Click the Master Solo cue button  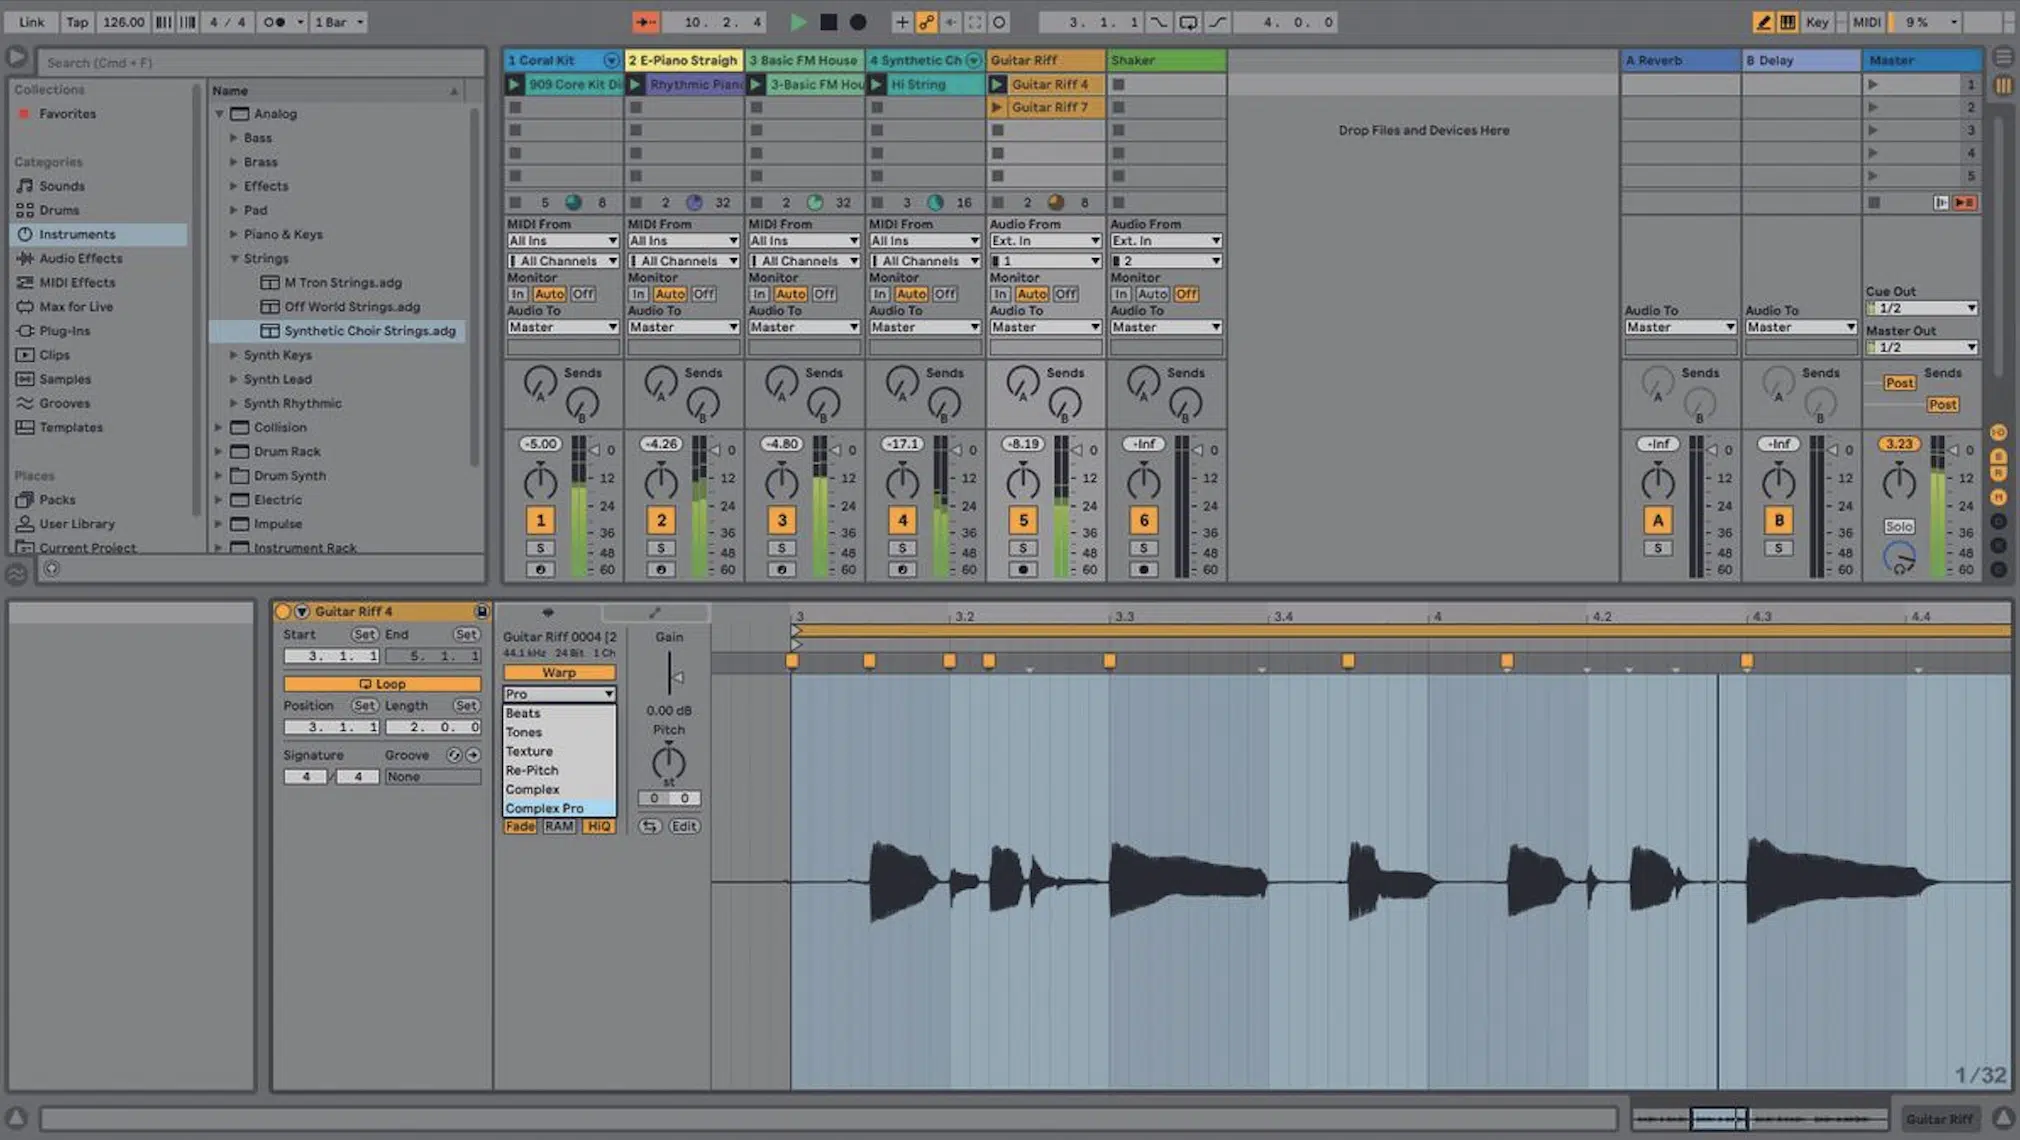1898,527
